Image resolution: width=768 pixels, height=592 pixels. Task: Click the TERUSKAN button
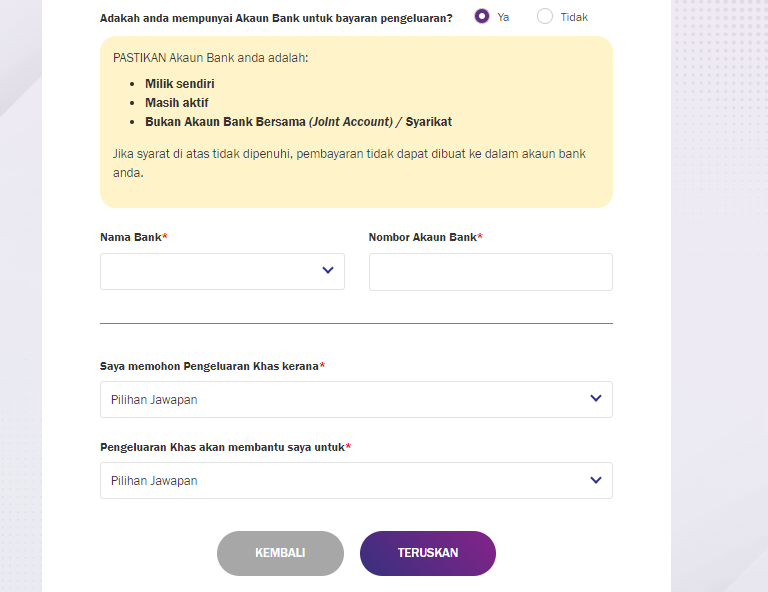(428, 553)
